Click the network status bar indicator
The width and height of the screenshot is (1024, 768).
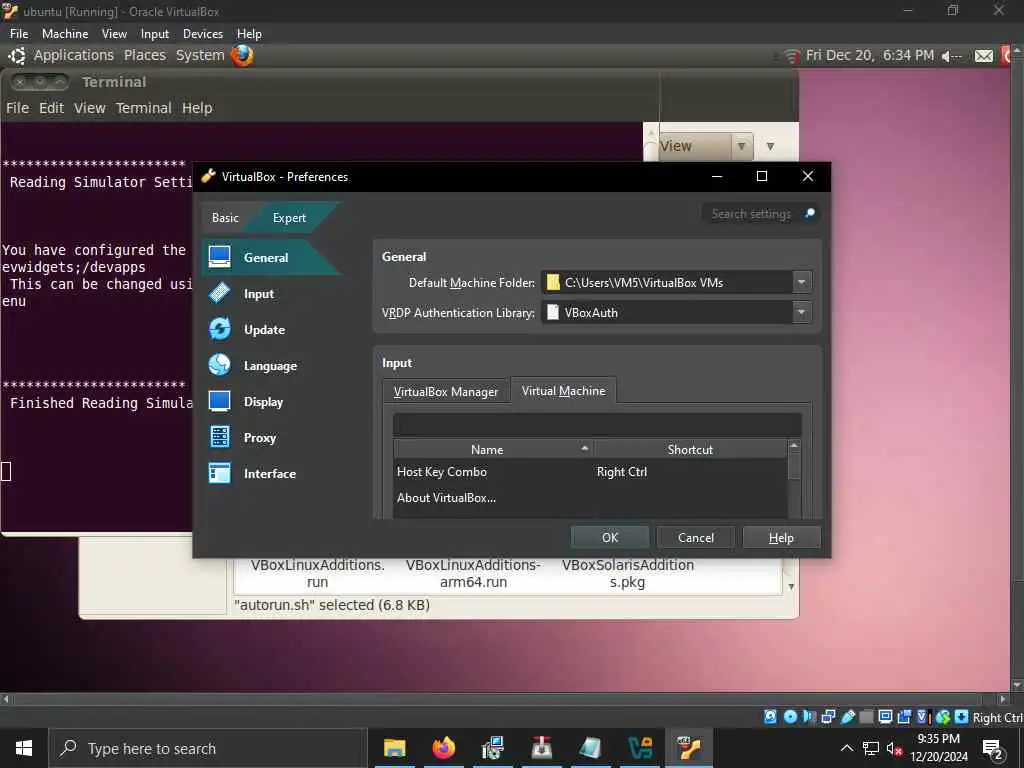828,717
